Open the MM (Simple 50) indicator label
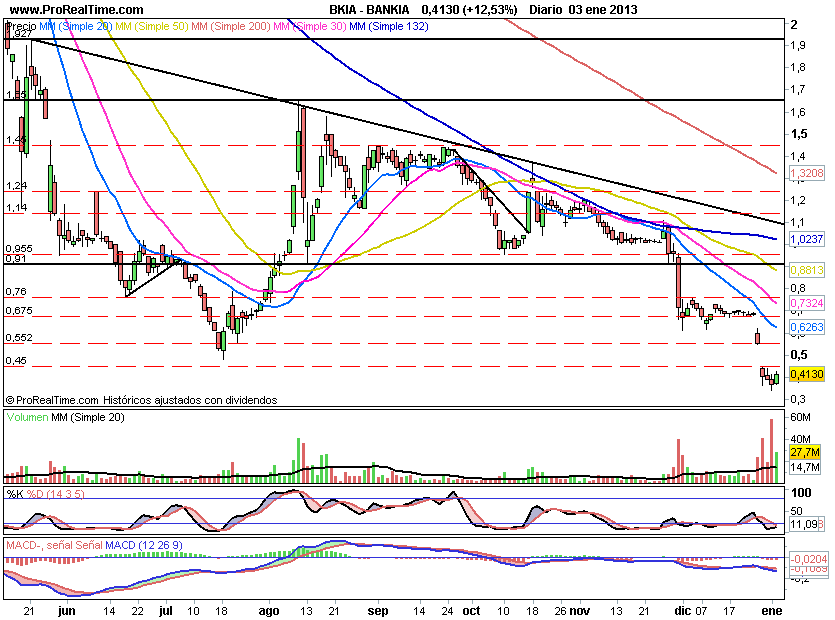835x620 pixels. 152,26
